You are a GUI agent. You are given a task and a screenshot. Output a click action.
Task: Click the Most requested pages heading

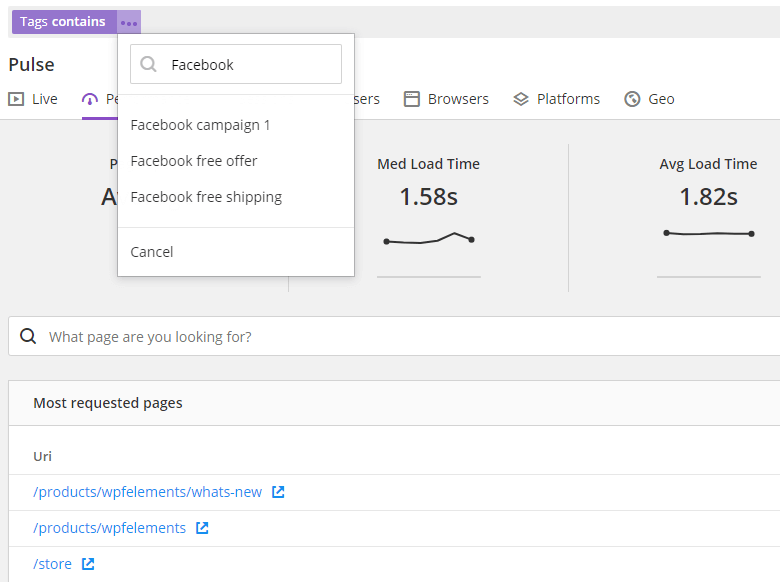pyautogui.click(x=108, y=403)
